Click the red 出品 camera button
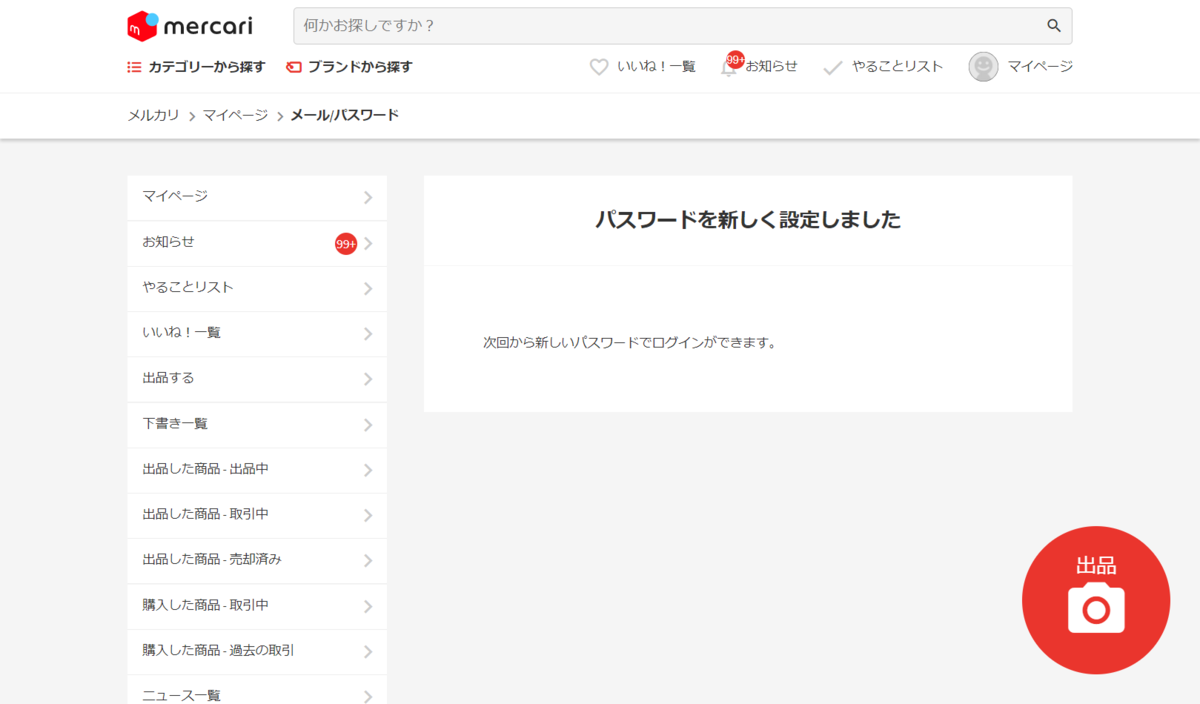Screen dimensions: 1200x704 click(1096, 600)
